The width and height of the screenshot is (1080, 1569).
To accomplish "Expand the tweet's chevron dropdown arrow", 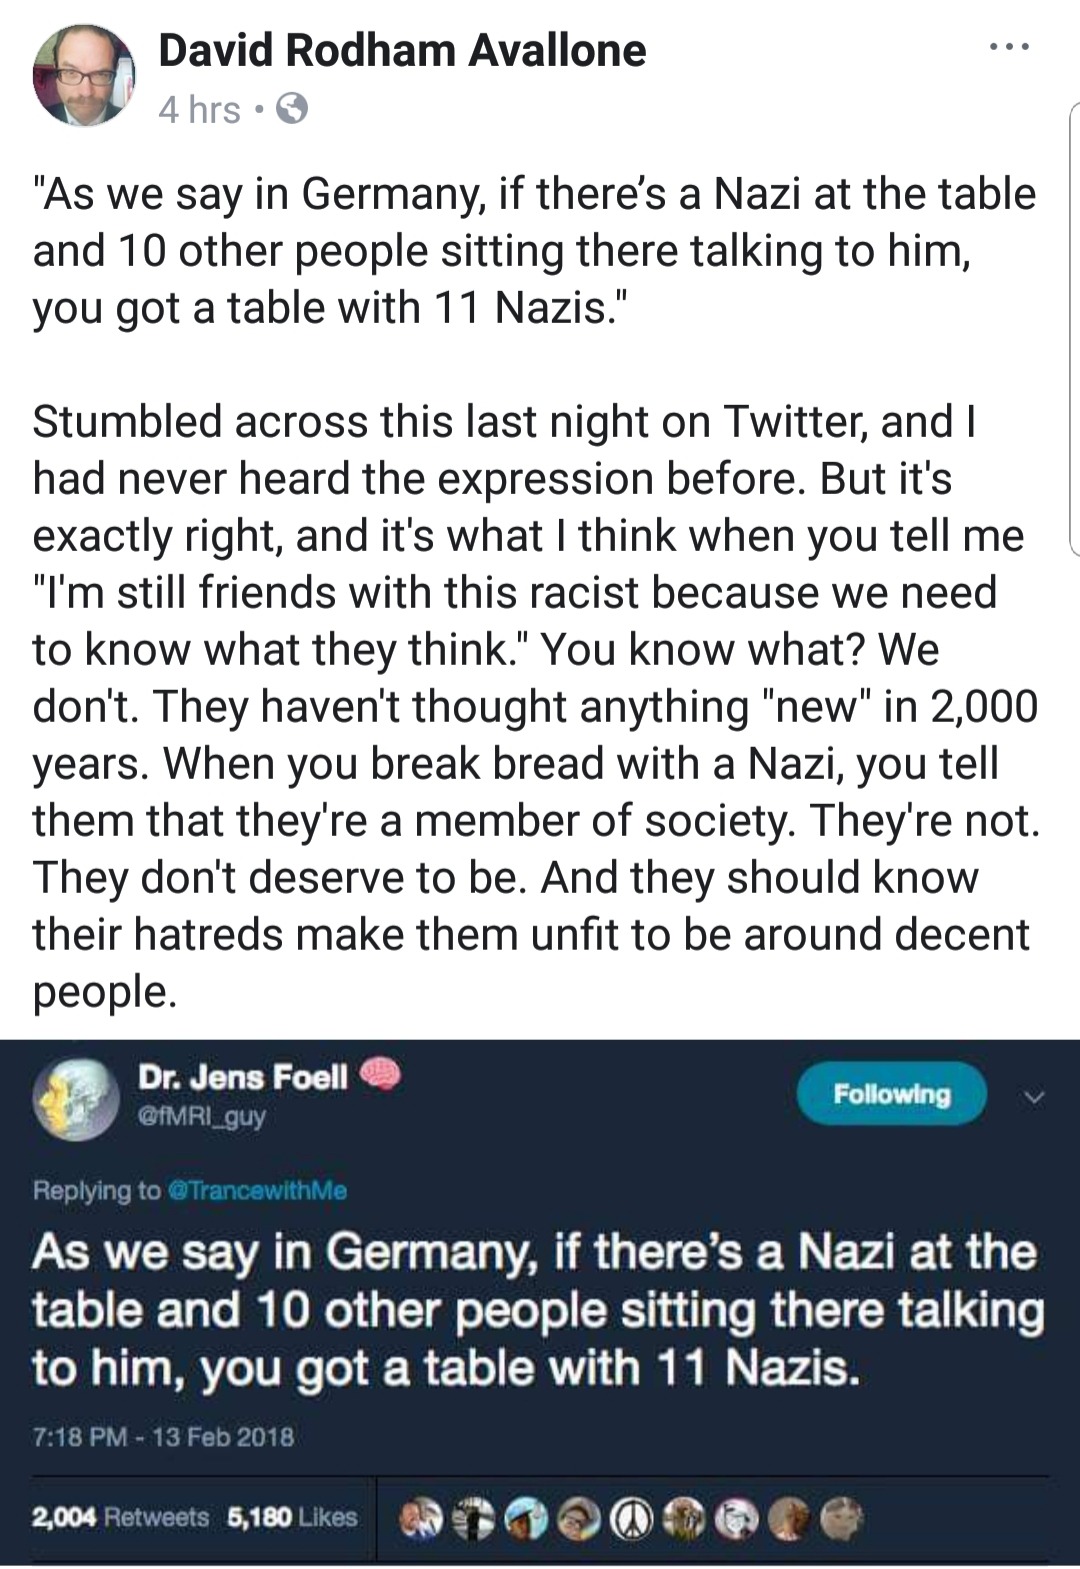I will coord(1035,1098).
